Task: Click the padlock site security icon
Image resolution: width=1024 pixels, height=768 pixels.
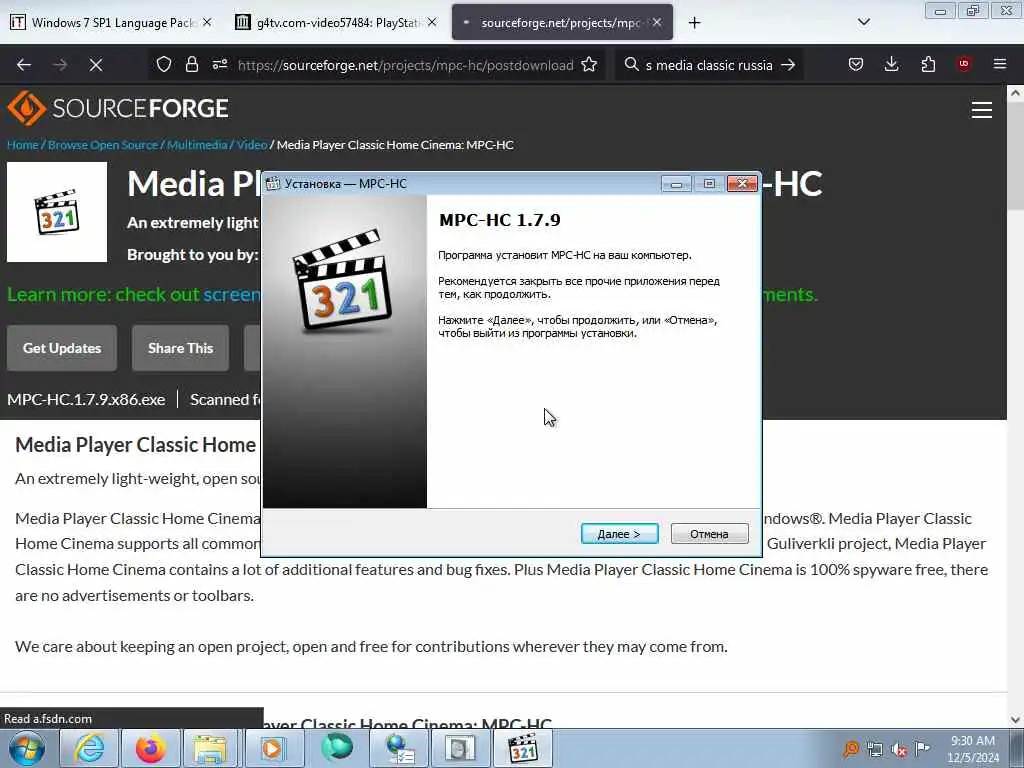Action: (191, 65)
